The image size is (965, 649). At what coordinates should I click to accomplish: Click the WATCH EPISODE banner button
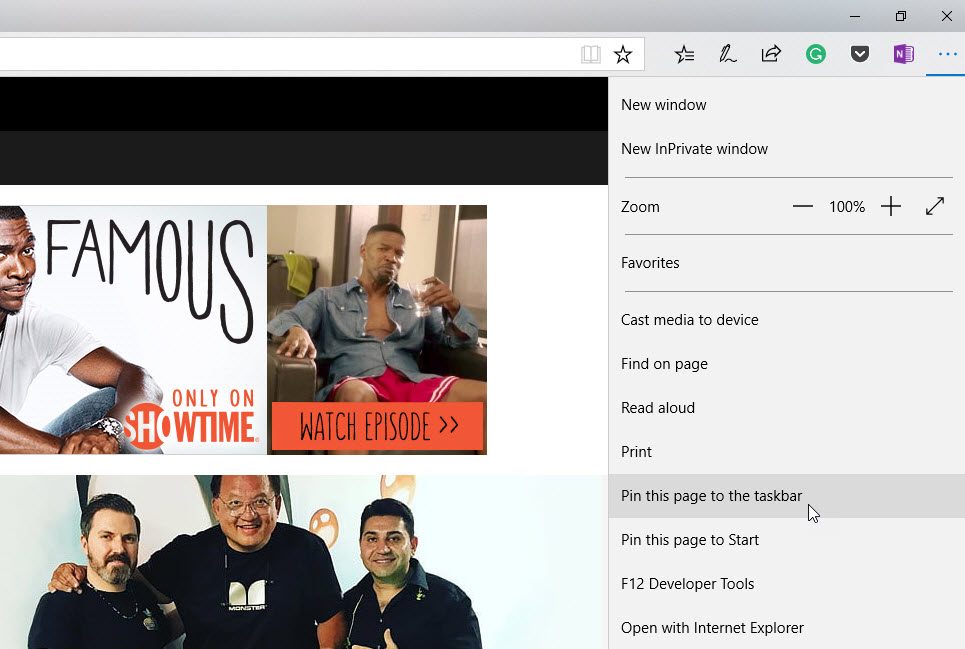pos(377,426)
